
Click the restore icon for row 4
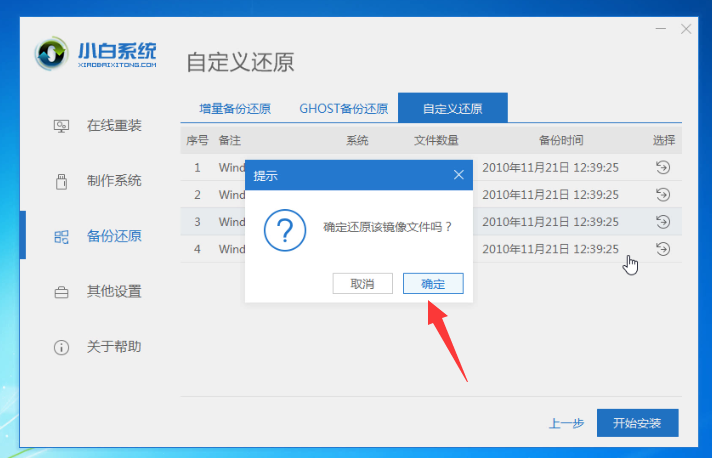(663, 249)
